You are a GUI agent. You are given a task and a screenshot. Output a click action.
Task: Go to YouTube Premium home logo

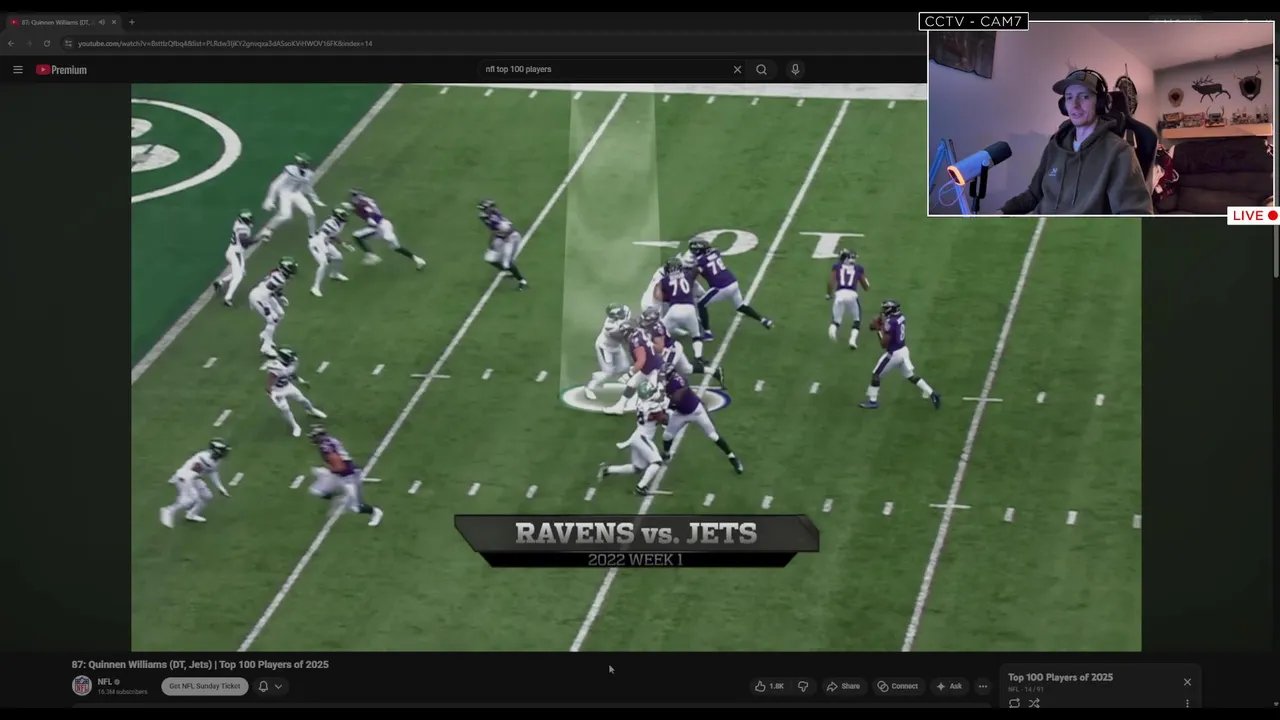(x=62, y=70)
